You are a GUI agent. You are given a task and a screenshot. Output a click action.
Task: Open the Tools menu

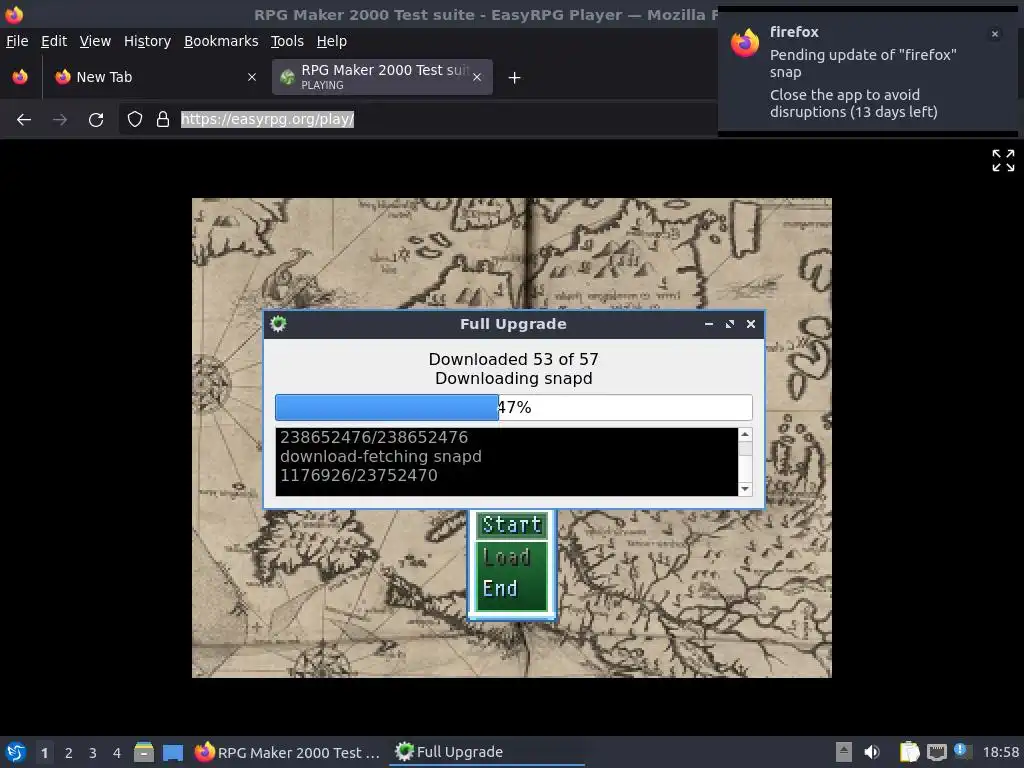pos(287,41)
